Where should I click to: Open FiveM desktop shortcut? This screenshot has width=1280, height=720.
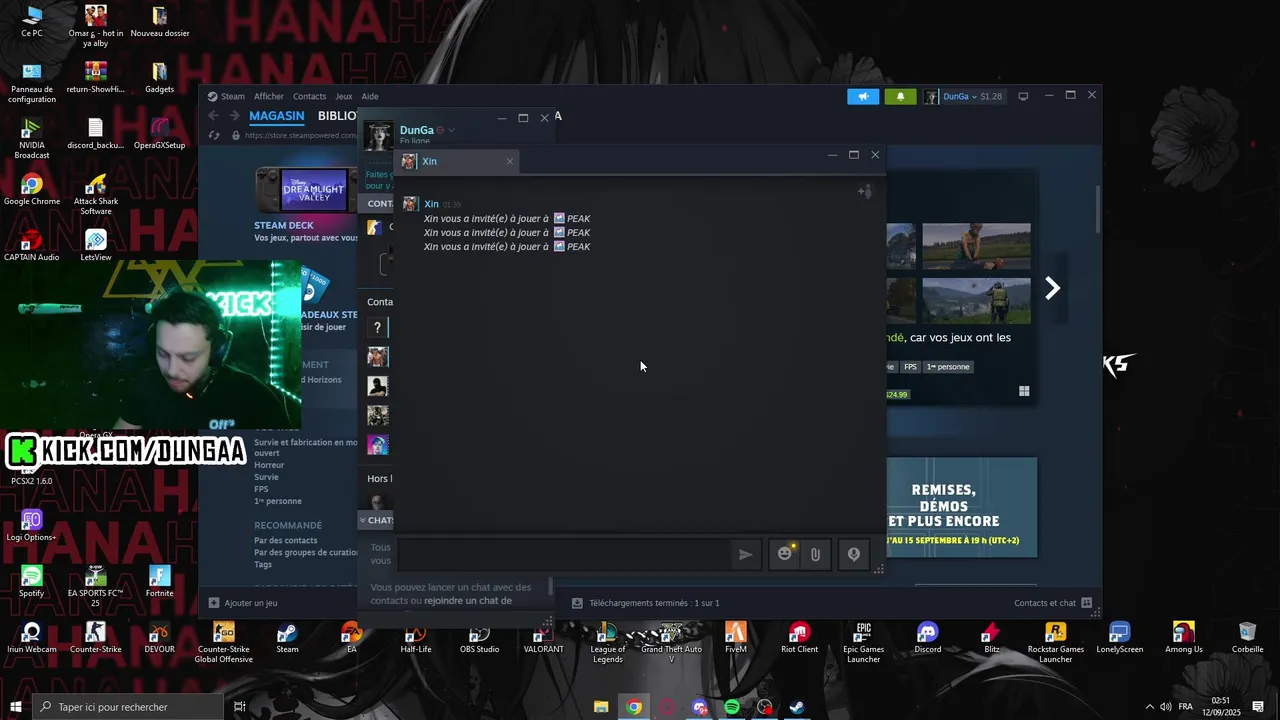pyautogui.click(x=736, y=637)
